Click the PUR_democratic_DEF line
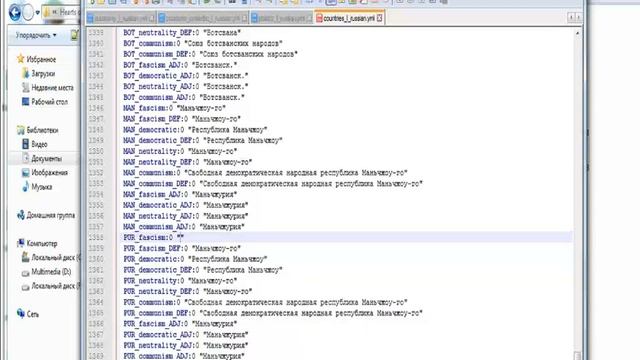This screenshot has width=640, height=360. [203, 270]
